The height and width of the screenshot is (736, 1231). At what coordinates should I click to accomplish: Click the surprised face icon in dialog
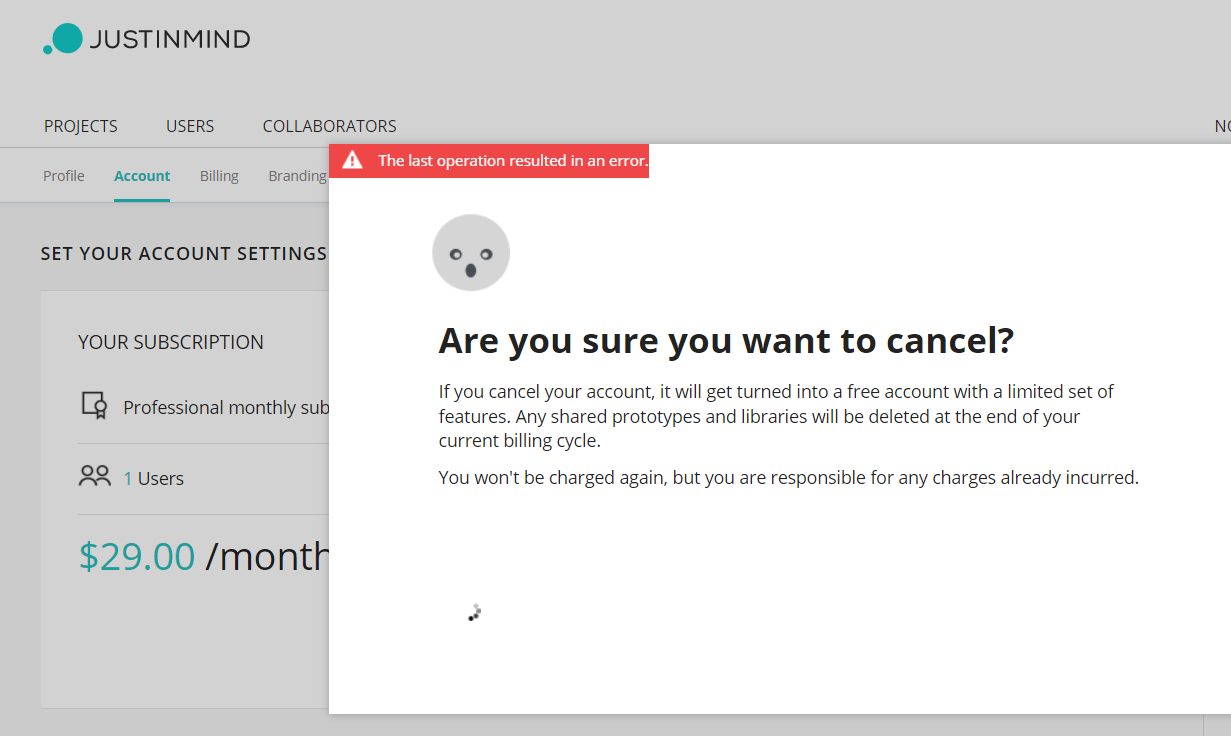tap(471, 253)
